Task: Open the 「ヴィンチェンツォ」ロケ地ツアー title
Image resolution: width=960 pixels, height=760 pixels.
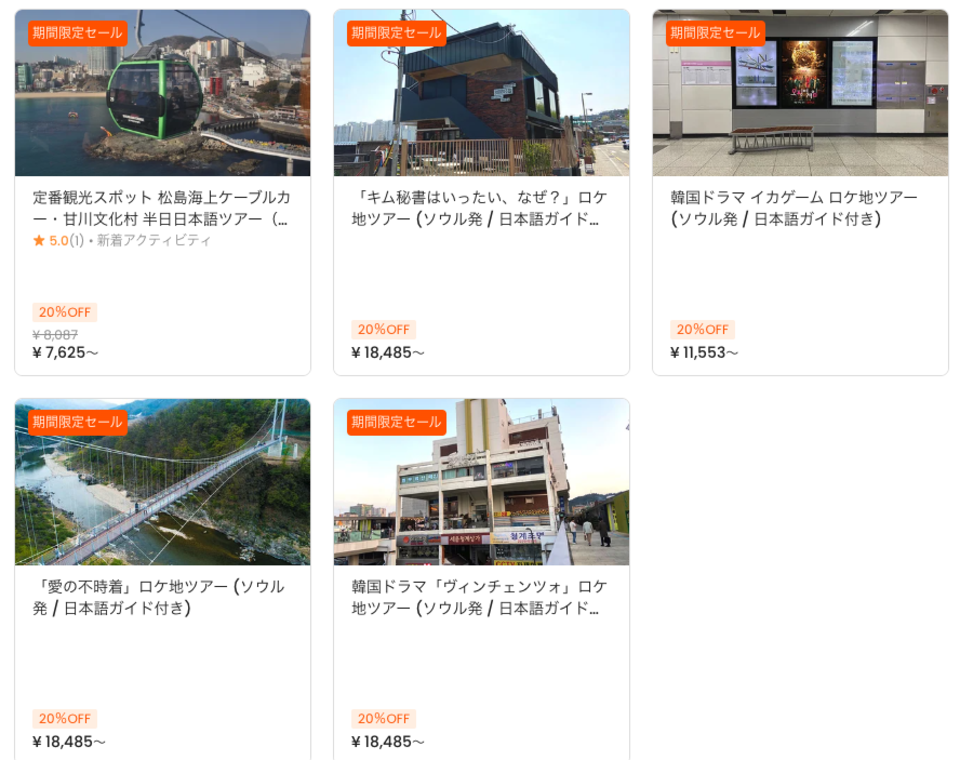Action: [x=480, y=597]
